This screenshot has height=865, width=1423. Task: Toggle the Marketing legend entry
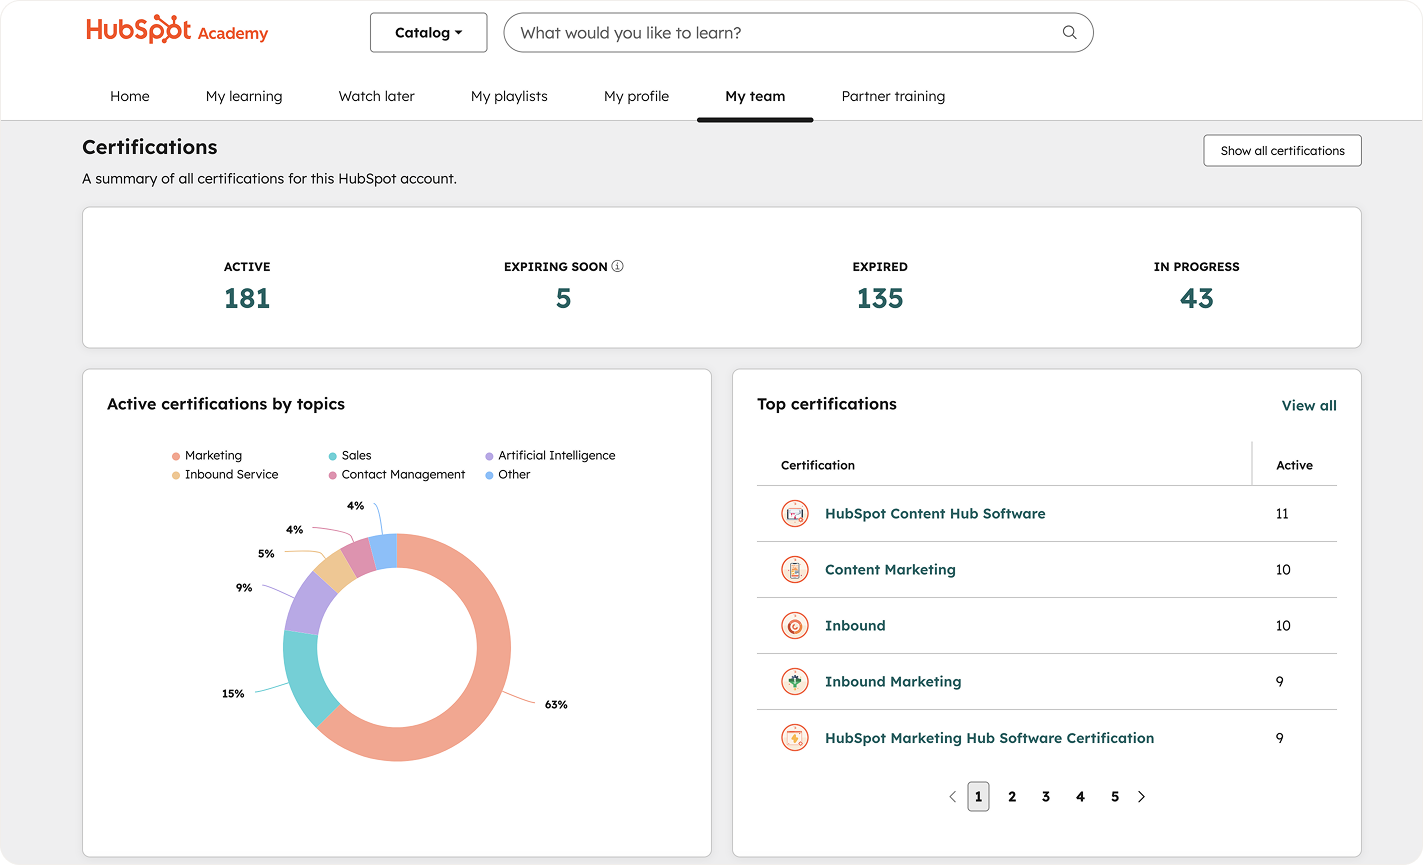209,455
